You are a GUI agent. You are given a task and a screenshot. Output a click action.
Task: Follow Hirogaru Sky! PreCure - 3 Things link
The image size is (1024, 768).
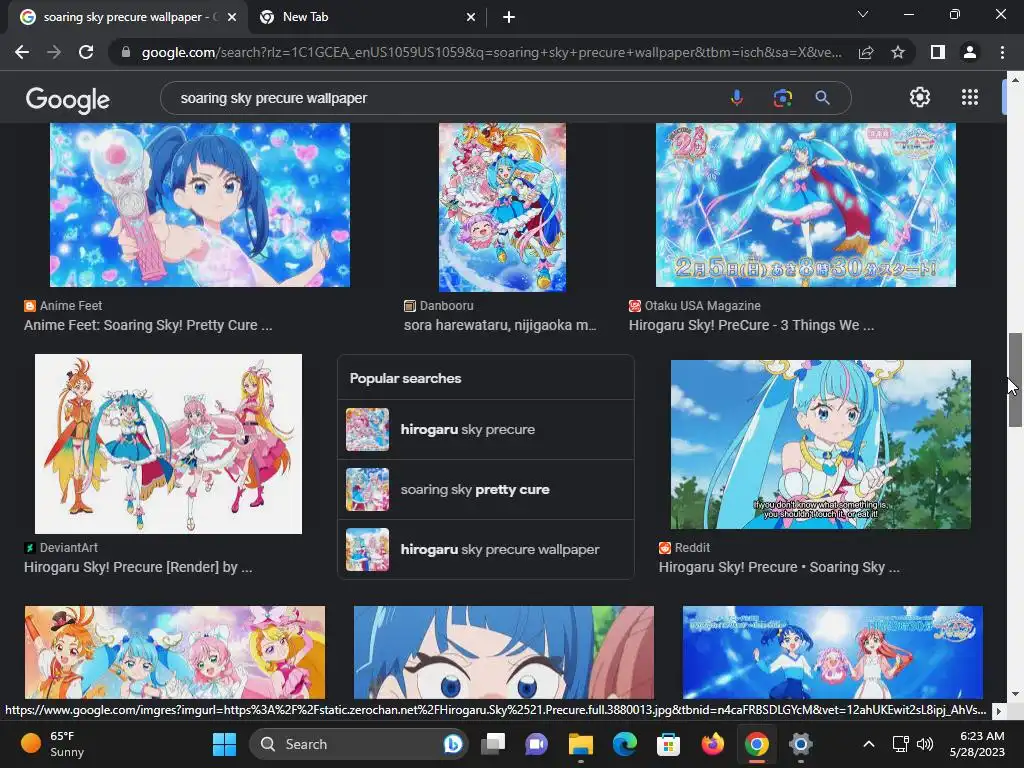[751, 325]
